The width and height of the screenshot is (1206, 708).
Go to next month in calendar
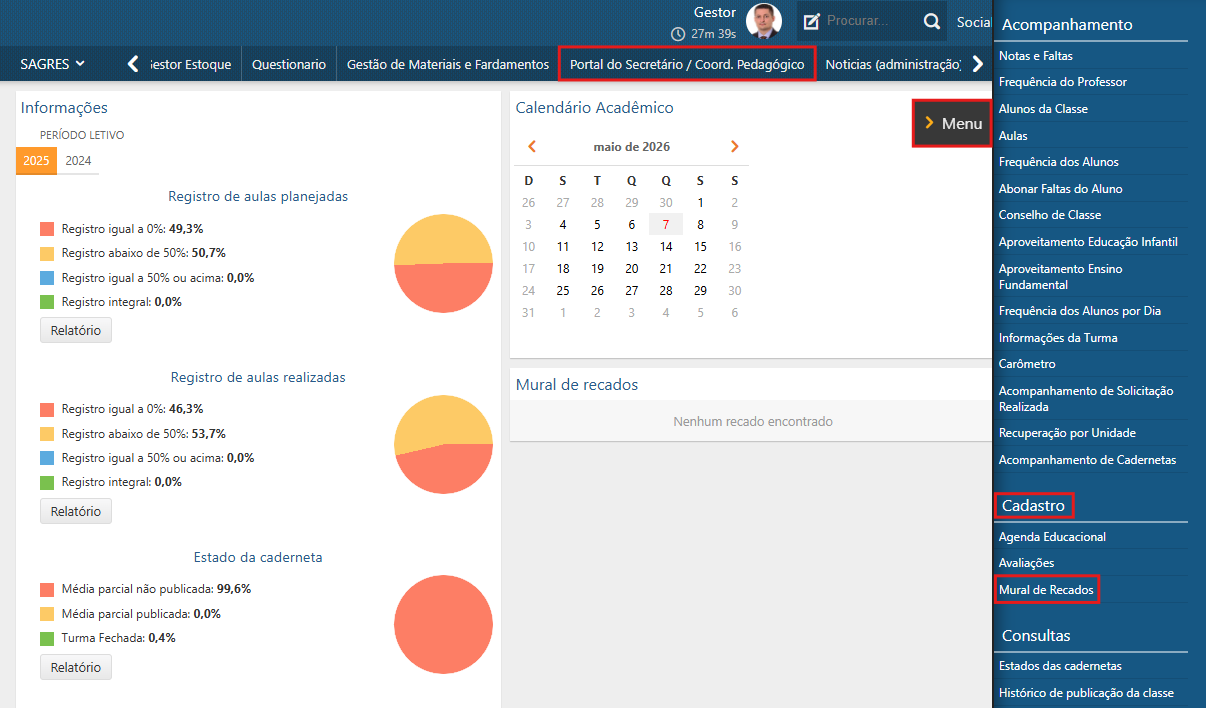coord(735,147)
